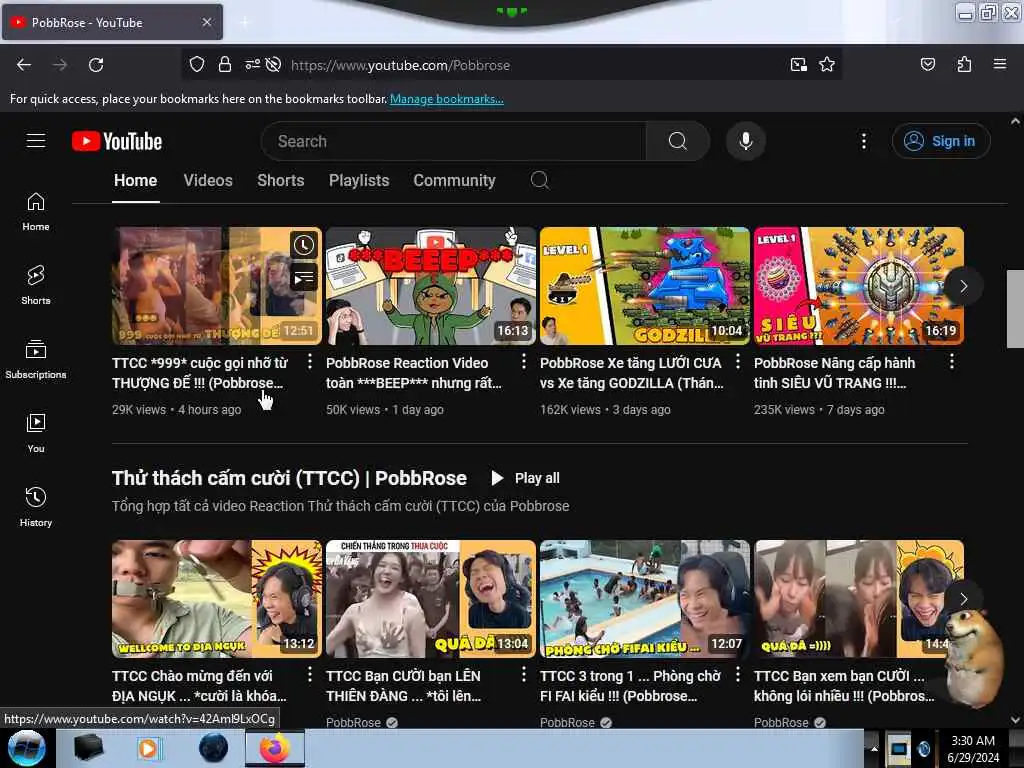Image resolution: width=1024 pixels, height=768 pixels.
Task: Add TTCC 999 video to Watch later
Action: (x=304, y=246)
